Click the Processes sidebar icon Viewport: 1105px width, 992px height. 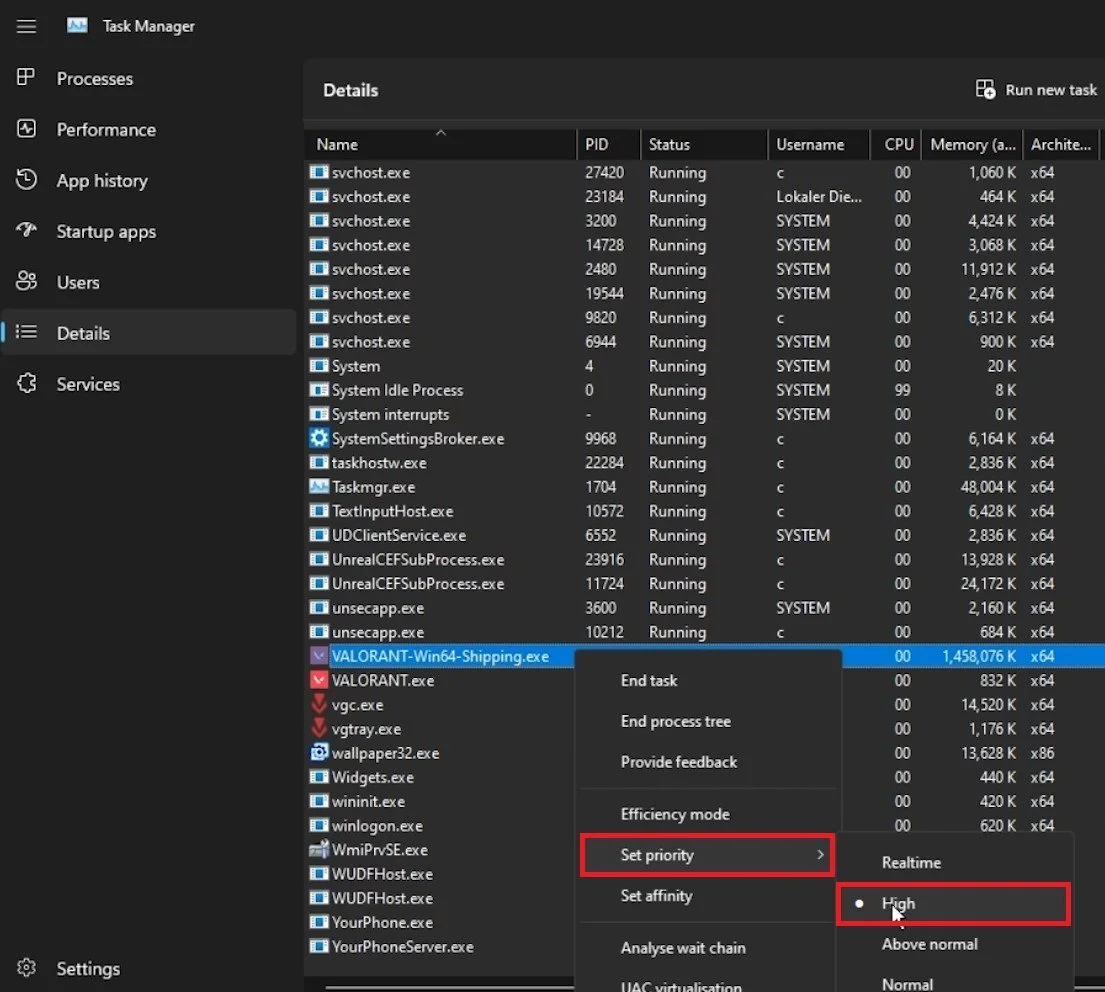pyautogui.click(x=26, y=78)
